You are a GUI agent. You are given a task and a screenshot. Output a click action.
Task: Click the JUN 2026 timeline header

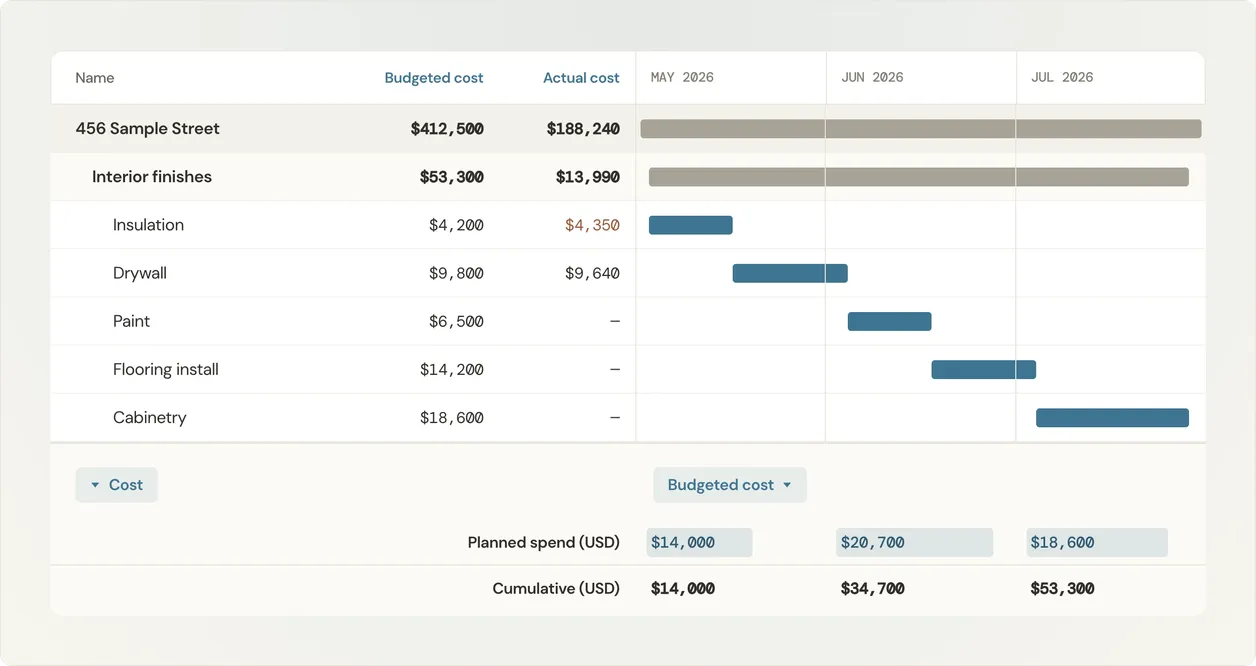point(872,77)
